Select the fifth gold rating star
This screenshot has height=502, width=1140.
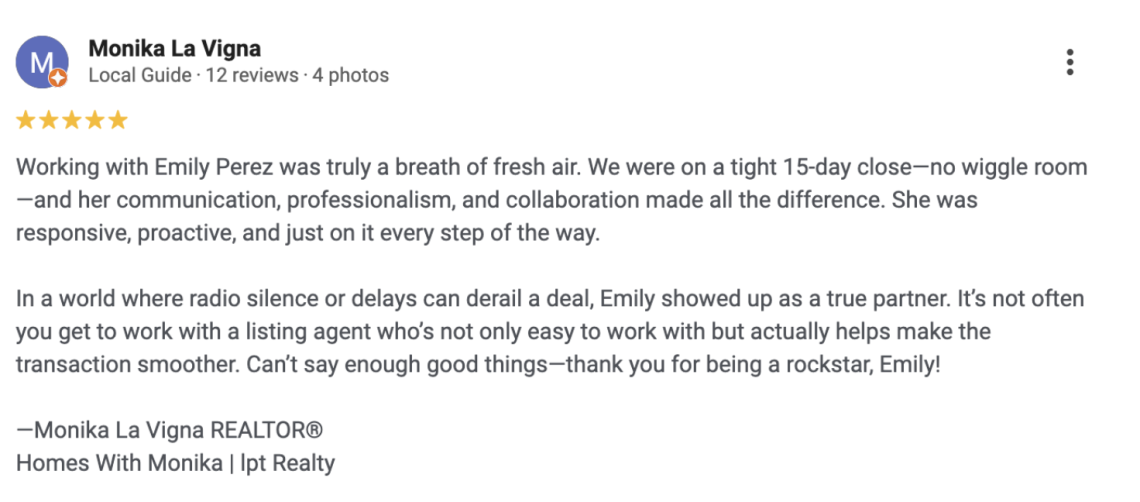coord(117,120)
